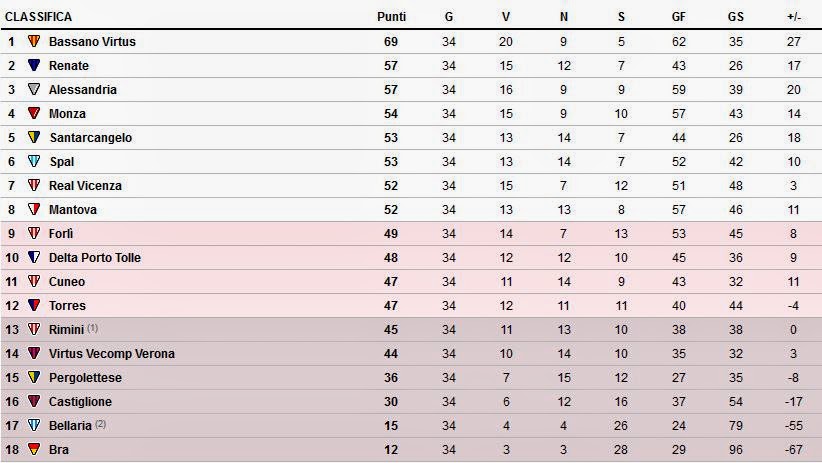Select the Forlì row in standings
Viewport: 822px width, 463px height.
click(x=411, y=234)
